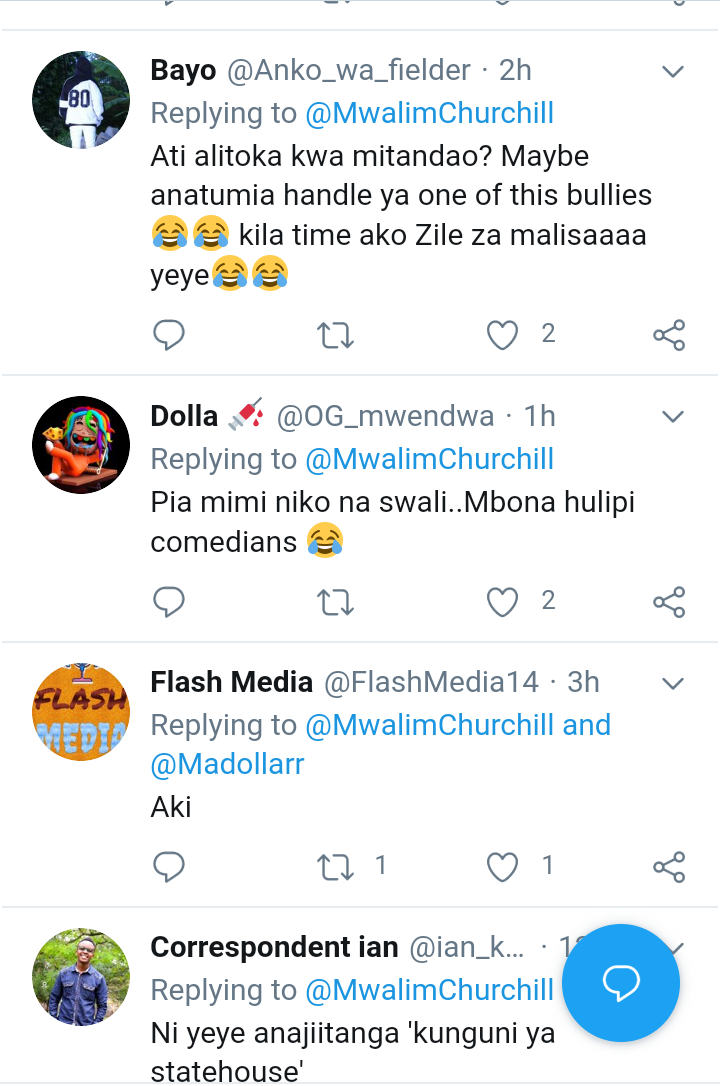
Task: Share Flash Media's tweet
Action: [669, 866]
